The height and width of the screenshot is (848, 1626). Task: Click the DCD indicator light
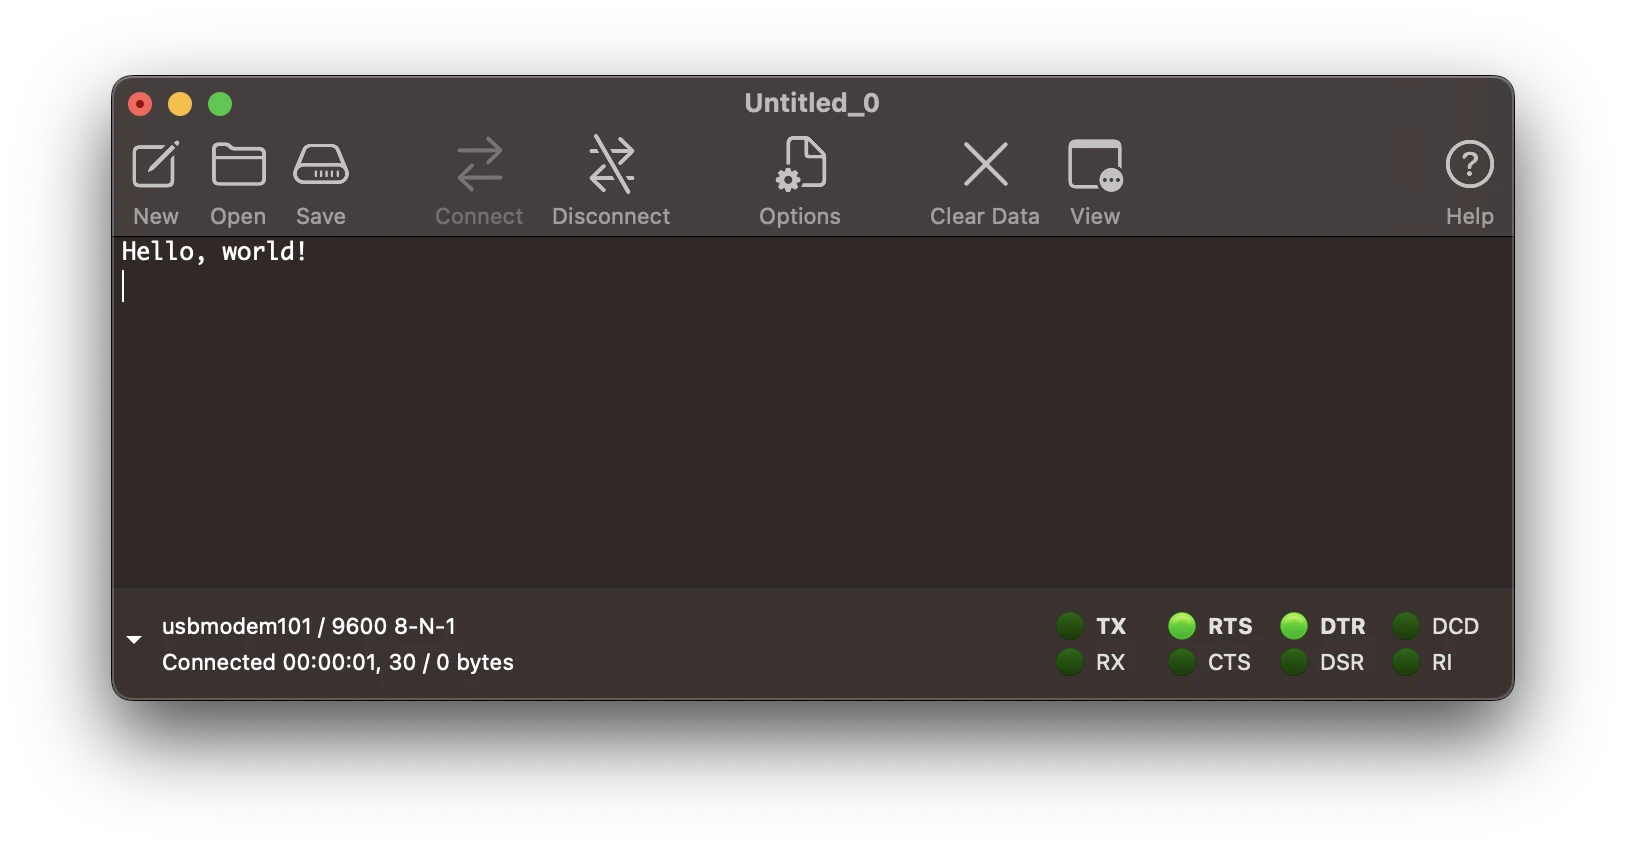1406,626
